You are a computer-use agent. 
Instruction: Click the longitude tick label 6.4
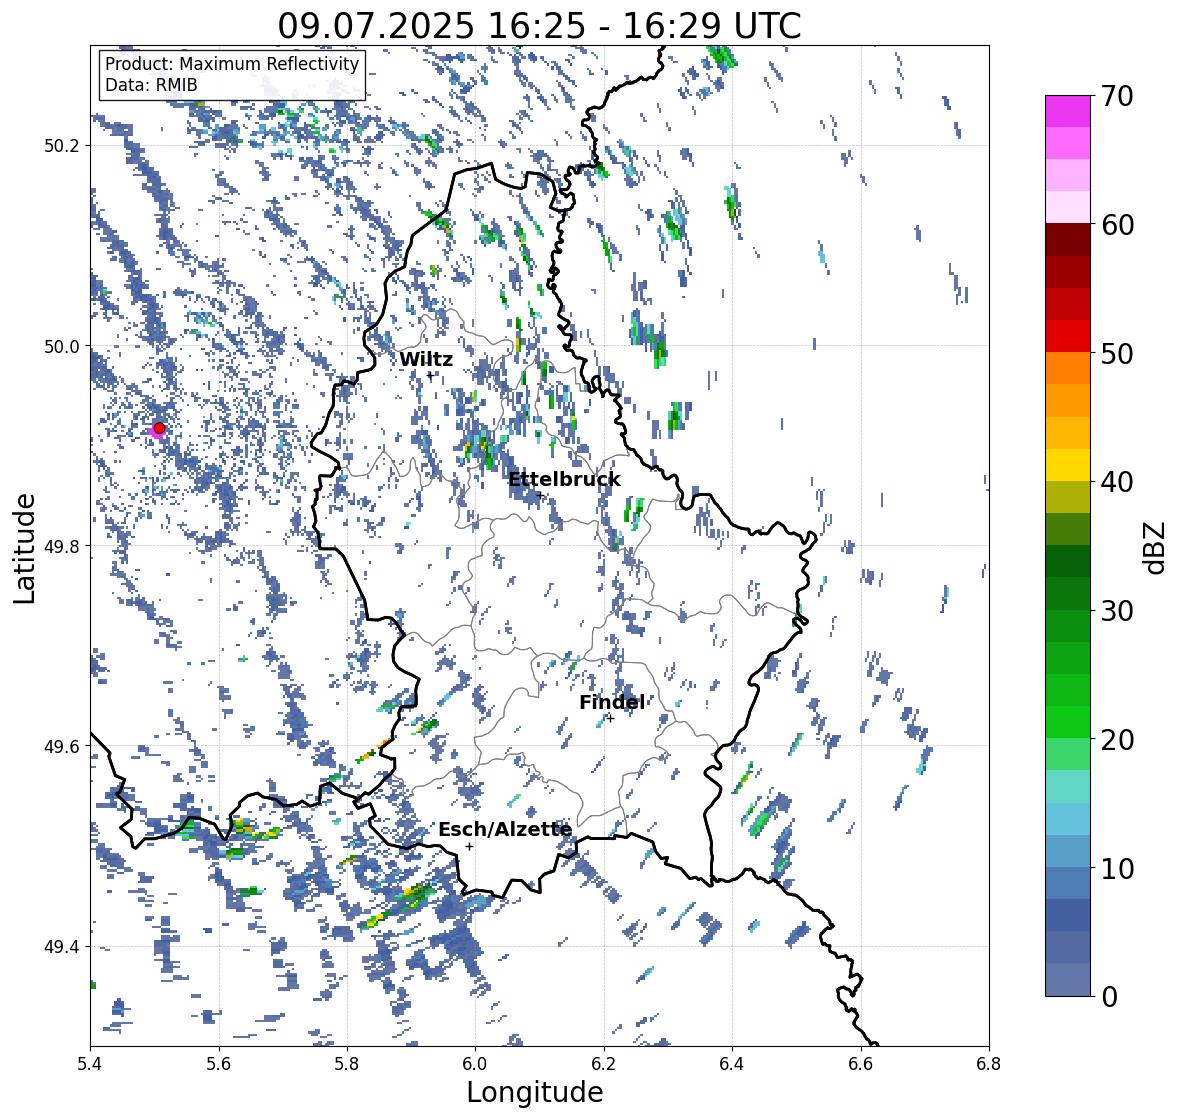click(x=732, y=1064)
